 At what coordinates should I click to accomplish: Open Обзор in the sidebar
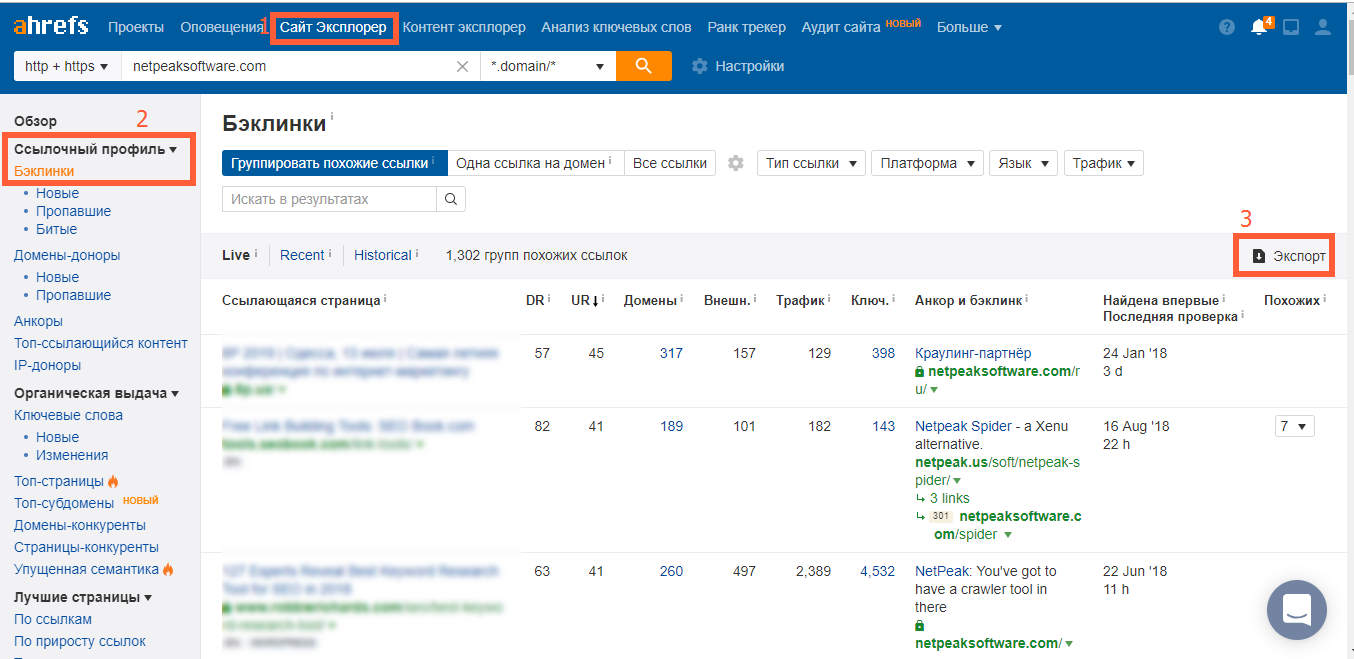tap(36, 121)
